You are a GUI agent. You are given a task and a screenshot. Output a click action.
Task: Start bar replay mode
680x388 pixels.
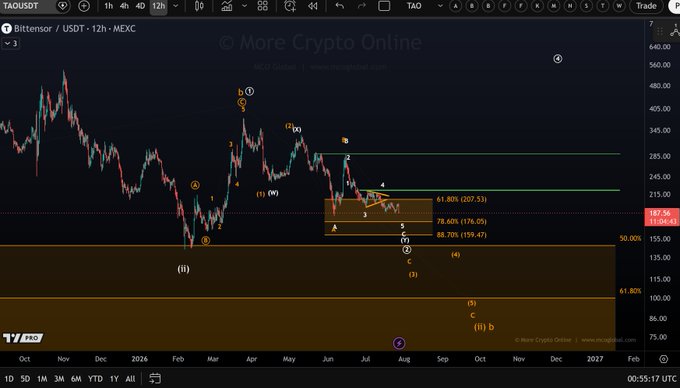tap(312, 6)
